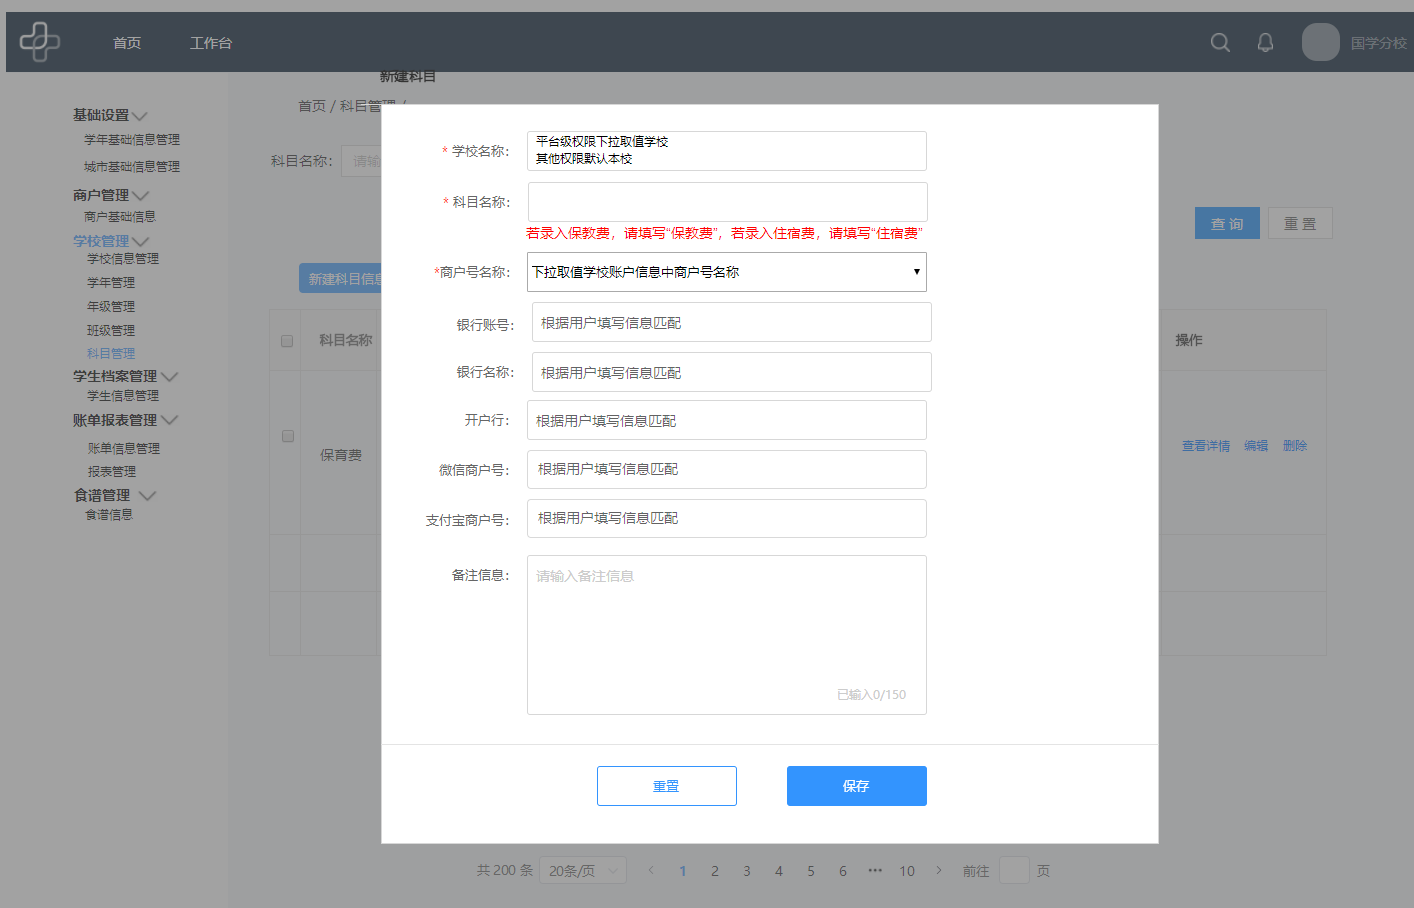Open 食谱信息 in sidebar

pyautogui.click(x=109, y=515)
